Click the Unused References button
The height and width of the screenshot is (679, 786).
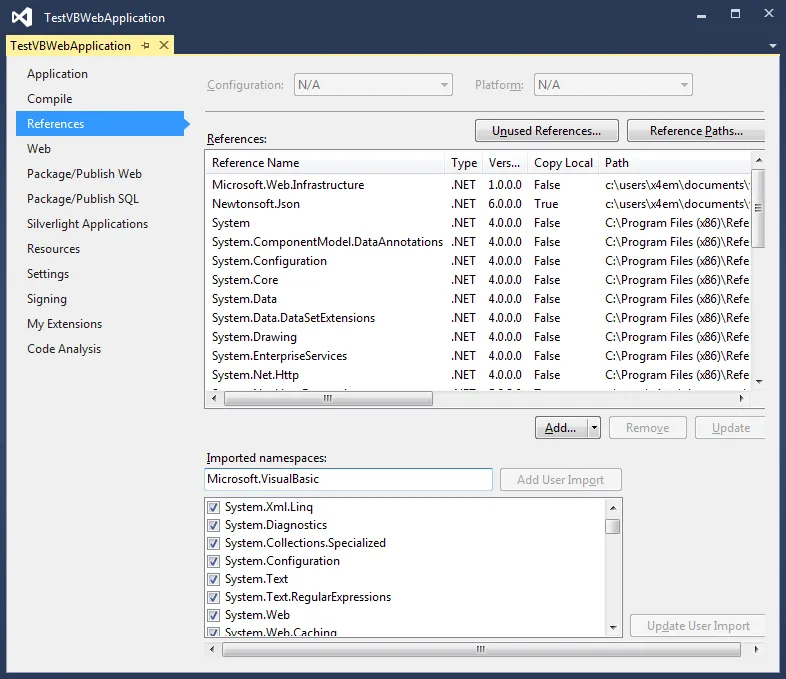point(546,131)
